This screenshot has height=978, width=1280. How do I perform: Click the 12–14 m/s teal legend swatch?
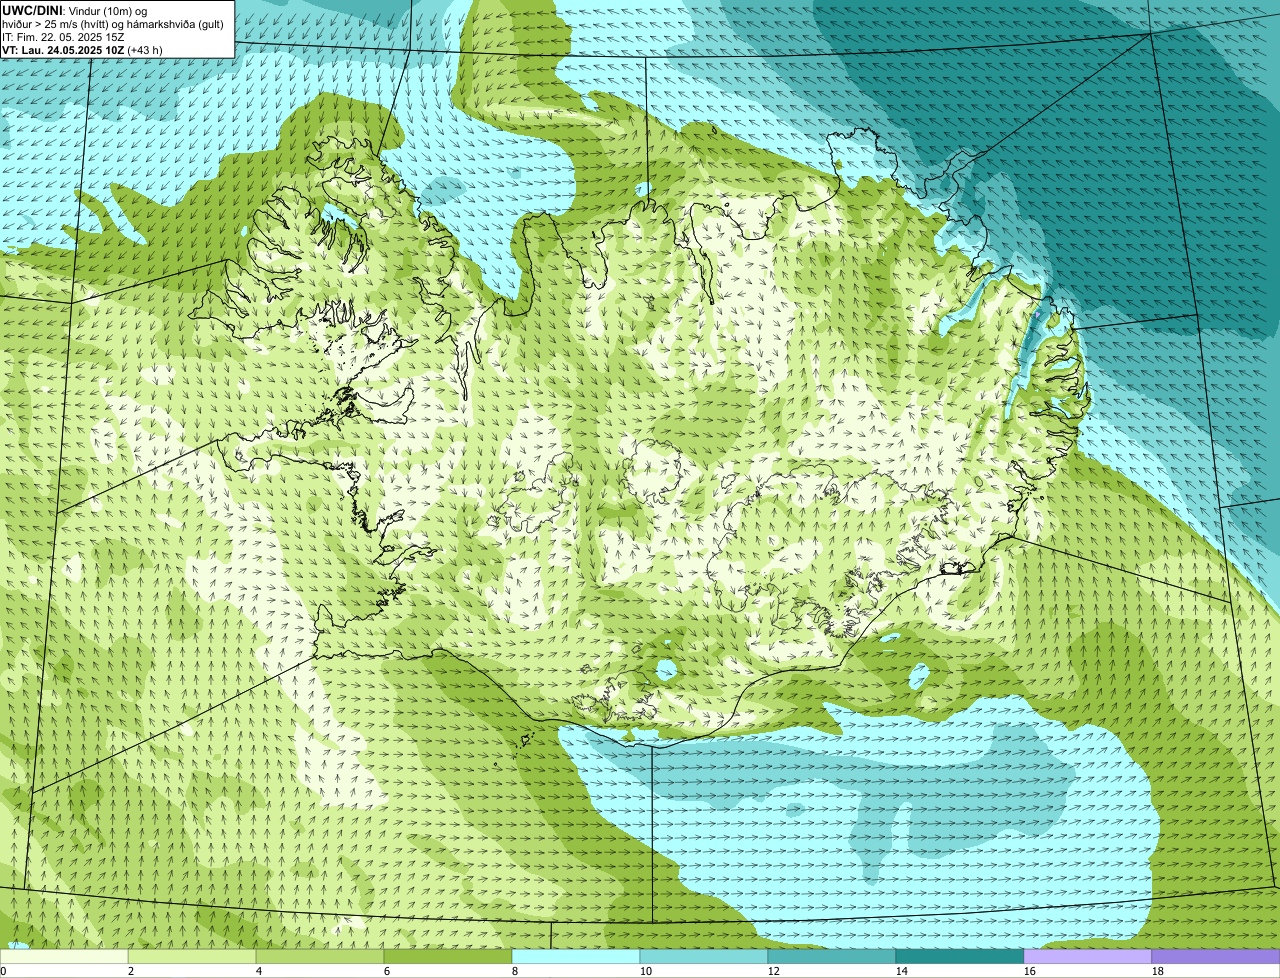[x=832, y=957]
